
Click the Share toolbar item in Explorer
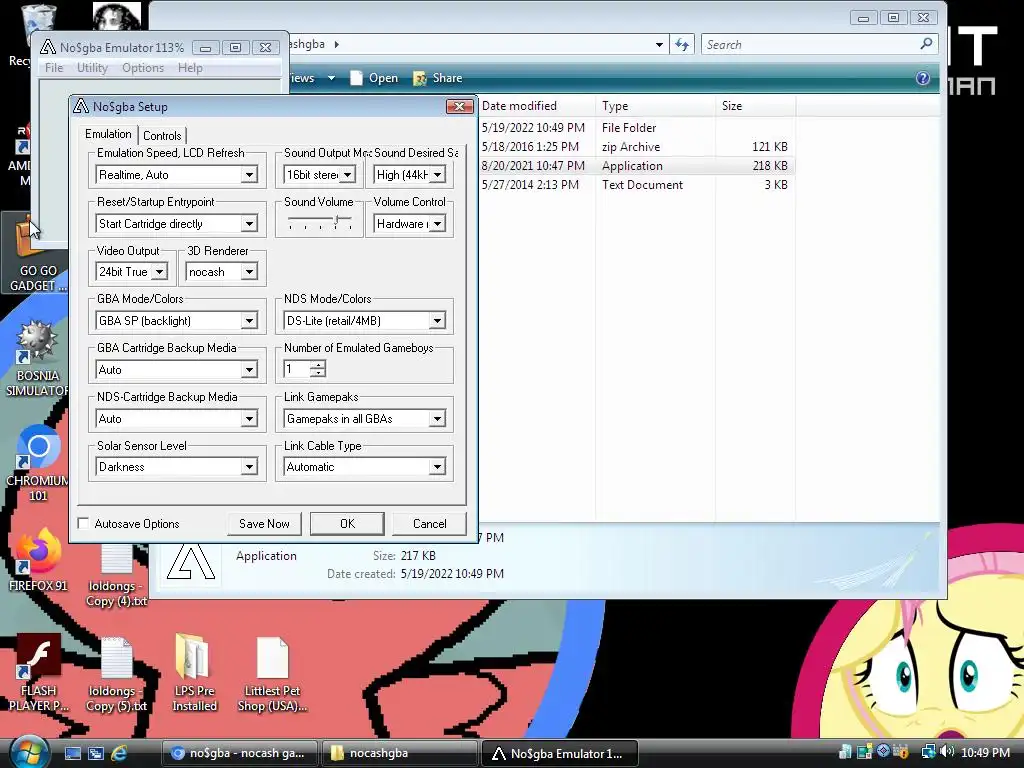438,78
